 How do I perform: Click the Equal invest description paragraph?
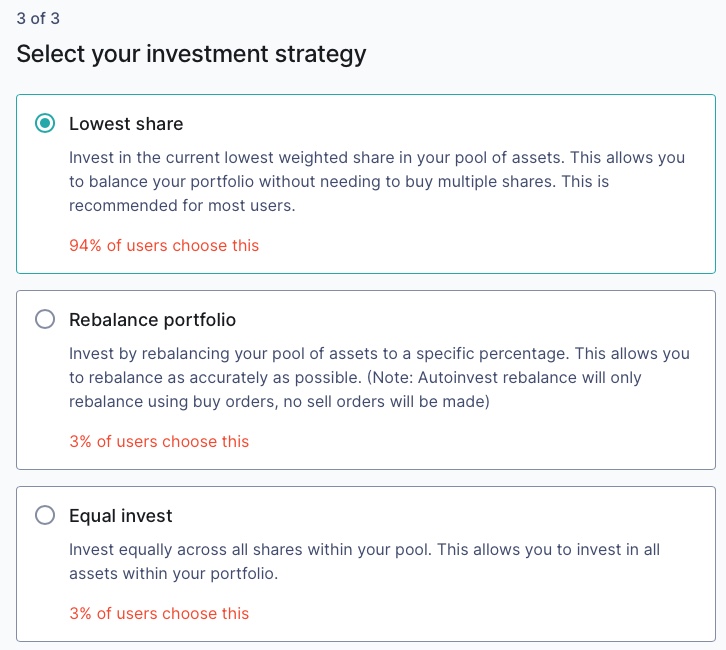364,562
